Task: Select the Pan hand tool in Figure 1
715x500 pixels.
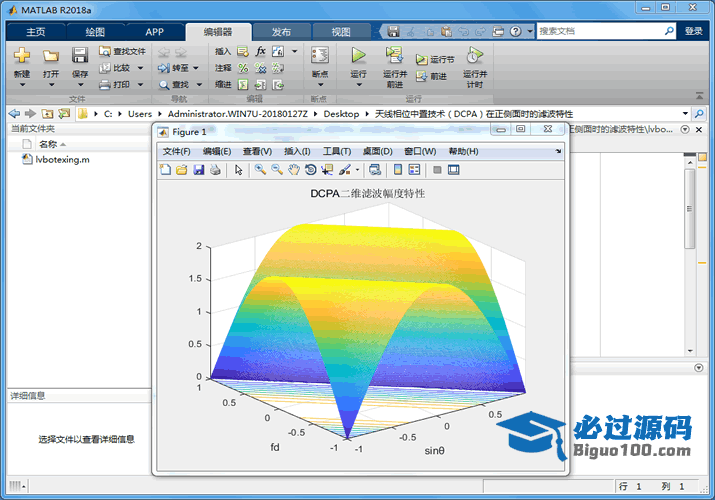Action: point(294,170)
